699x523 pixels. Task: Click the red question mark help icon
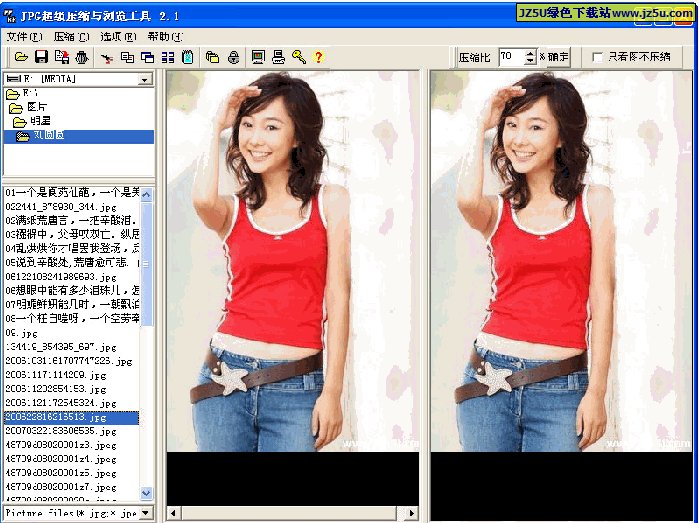point(318,57)
